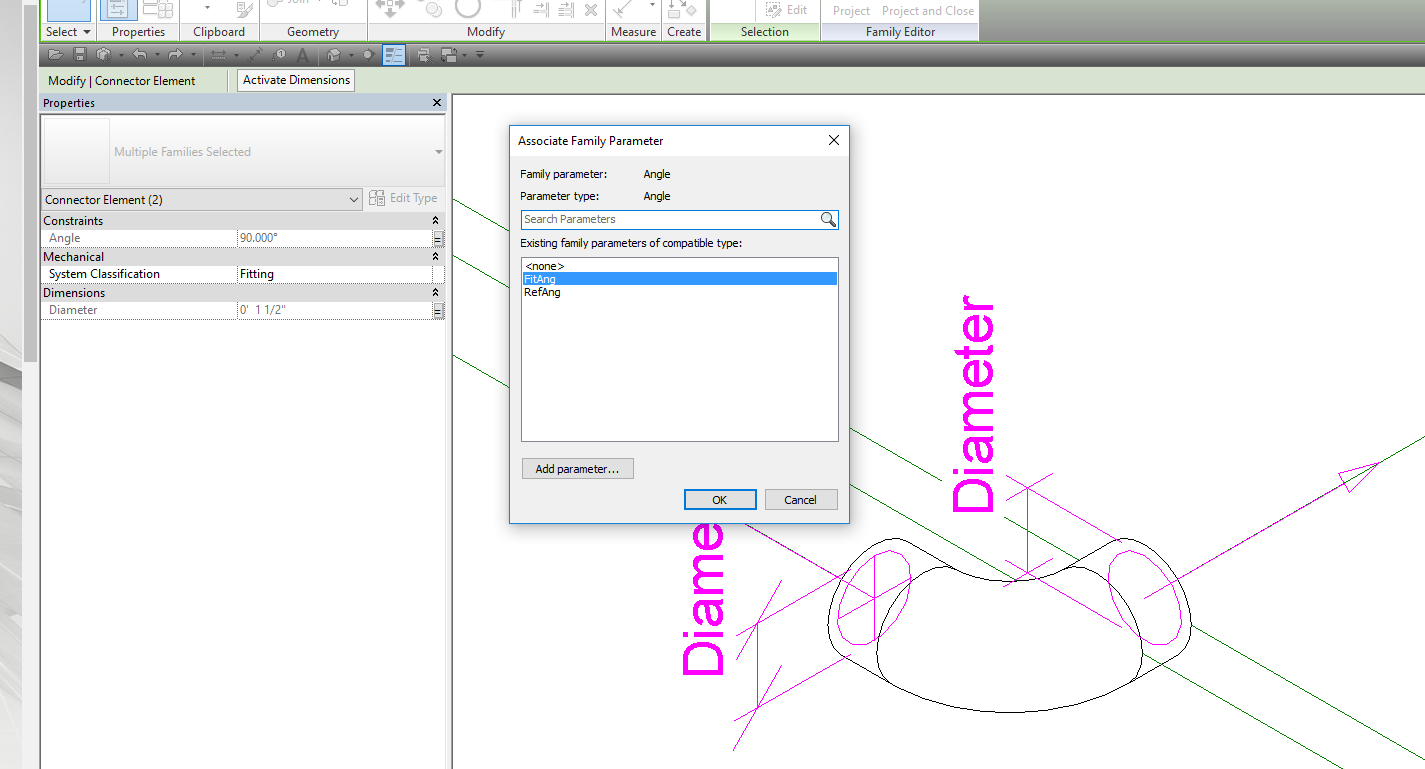Viewport: 1425px width, 769px height.
Task: Select the Measure tool on the ribbon
Action: pos(620,10)
